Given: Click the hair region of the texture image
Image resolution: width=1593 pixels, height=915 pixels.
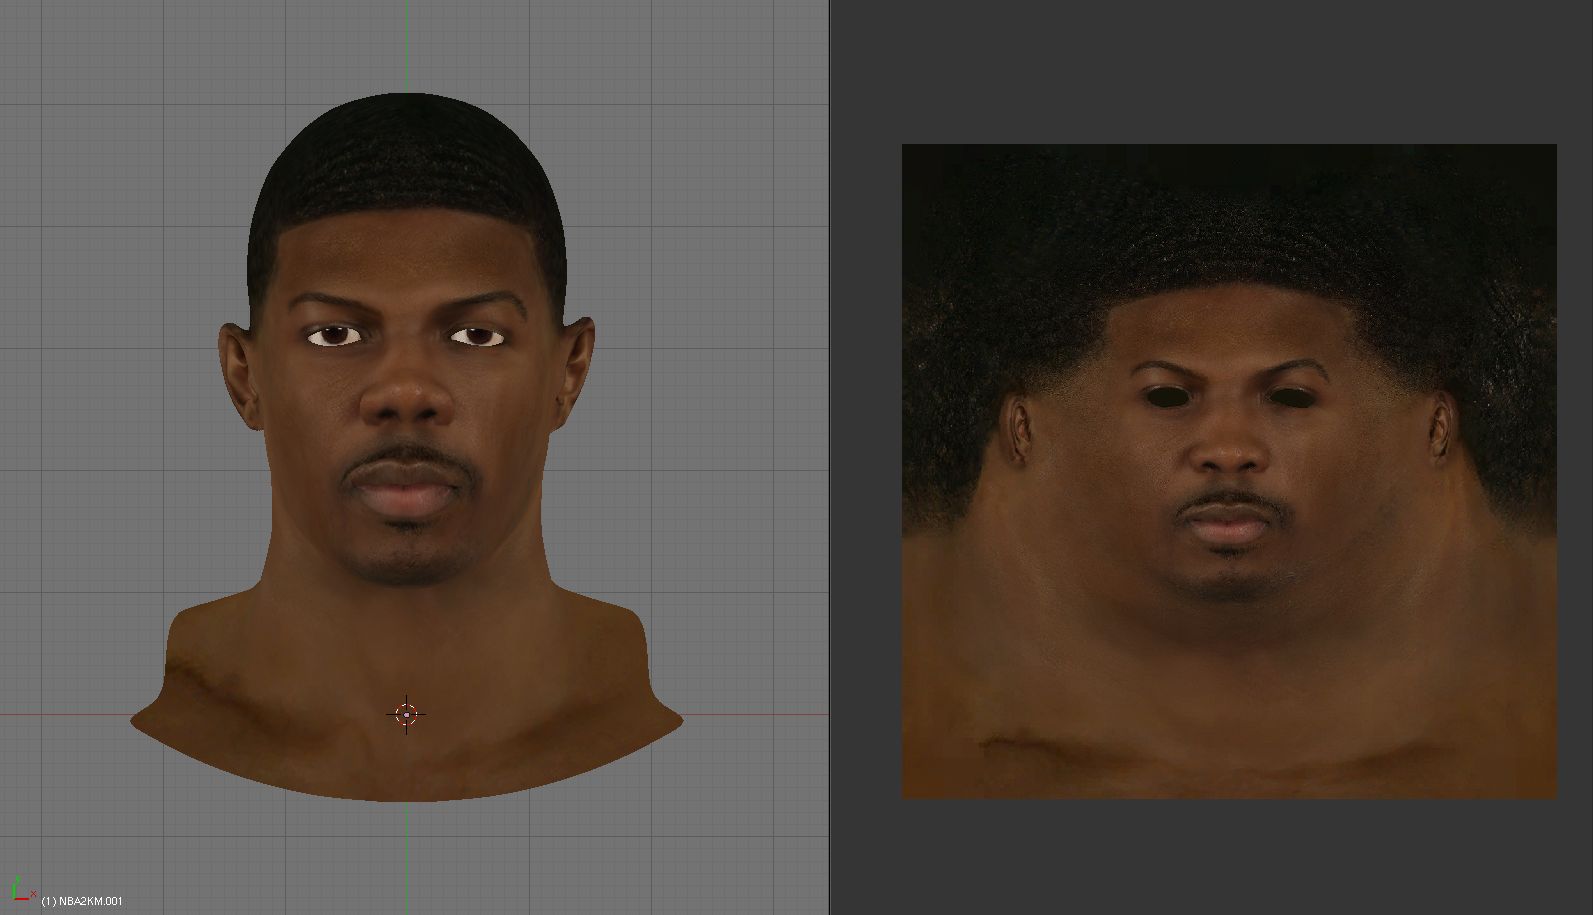Looking at the screenshot, I should click(x=1229, y=230).
